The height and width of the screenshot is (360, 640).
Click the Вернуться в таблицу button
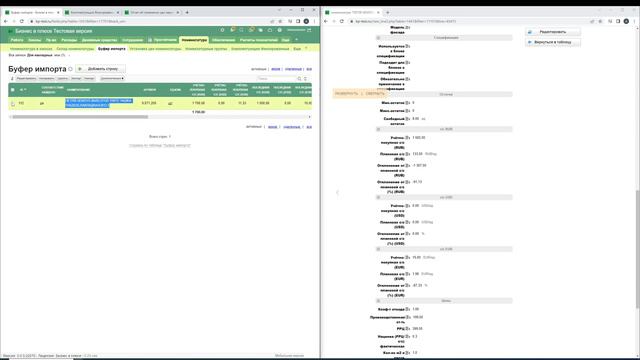[x=553, y=42]
